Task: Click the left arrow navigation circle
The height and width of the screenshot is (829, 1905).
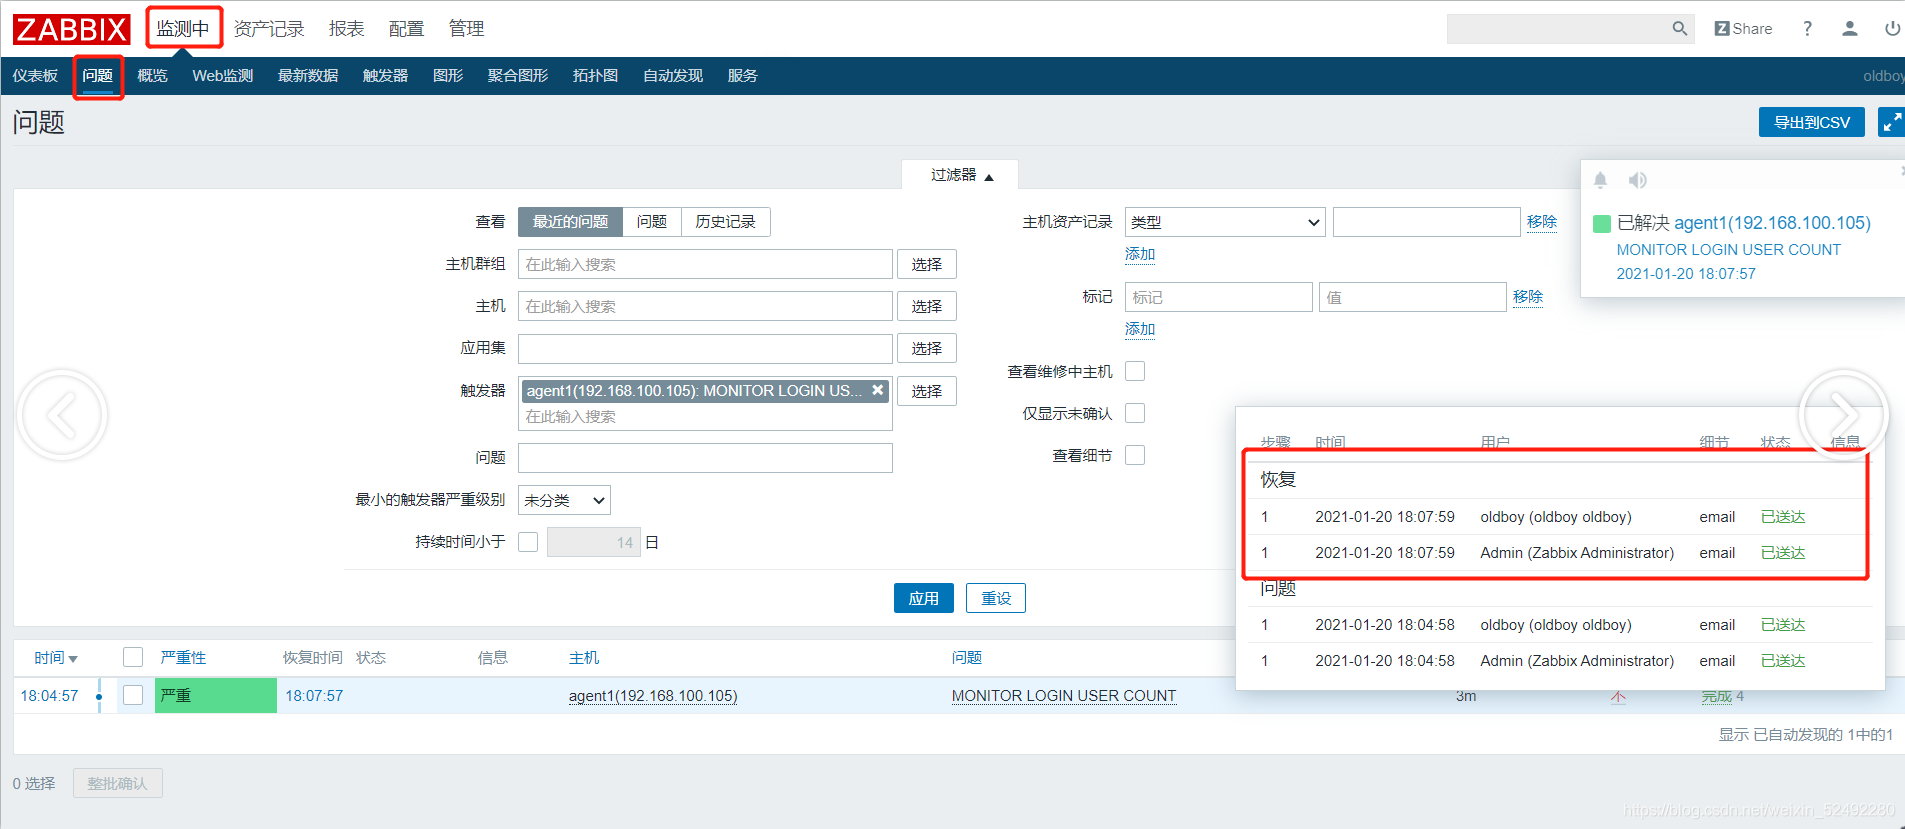Action: [62, 415]
